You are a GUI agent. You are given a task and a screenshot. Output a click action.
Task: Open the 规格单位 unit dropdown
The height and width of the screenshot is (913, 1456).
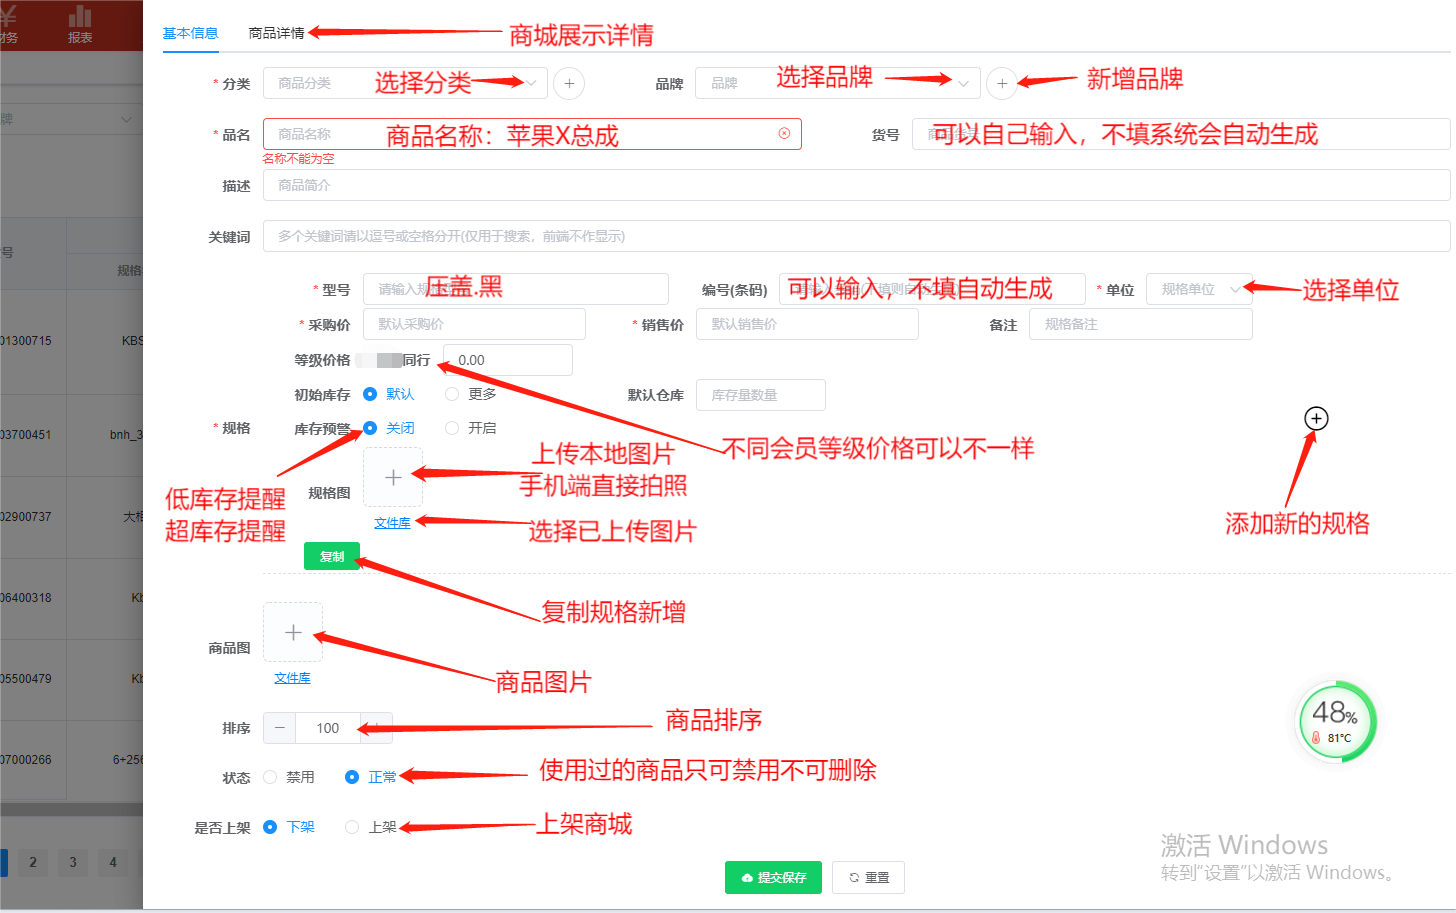click(1199, 289)
